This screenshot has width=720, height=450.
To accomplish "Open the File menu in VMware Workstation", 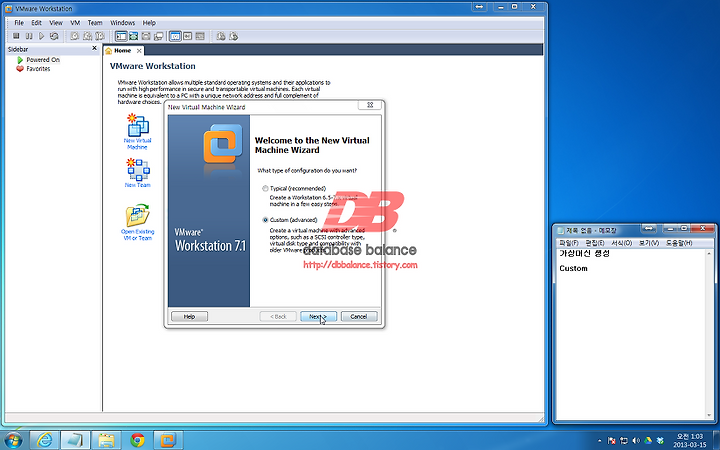I will click(x=19, y=22).
